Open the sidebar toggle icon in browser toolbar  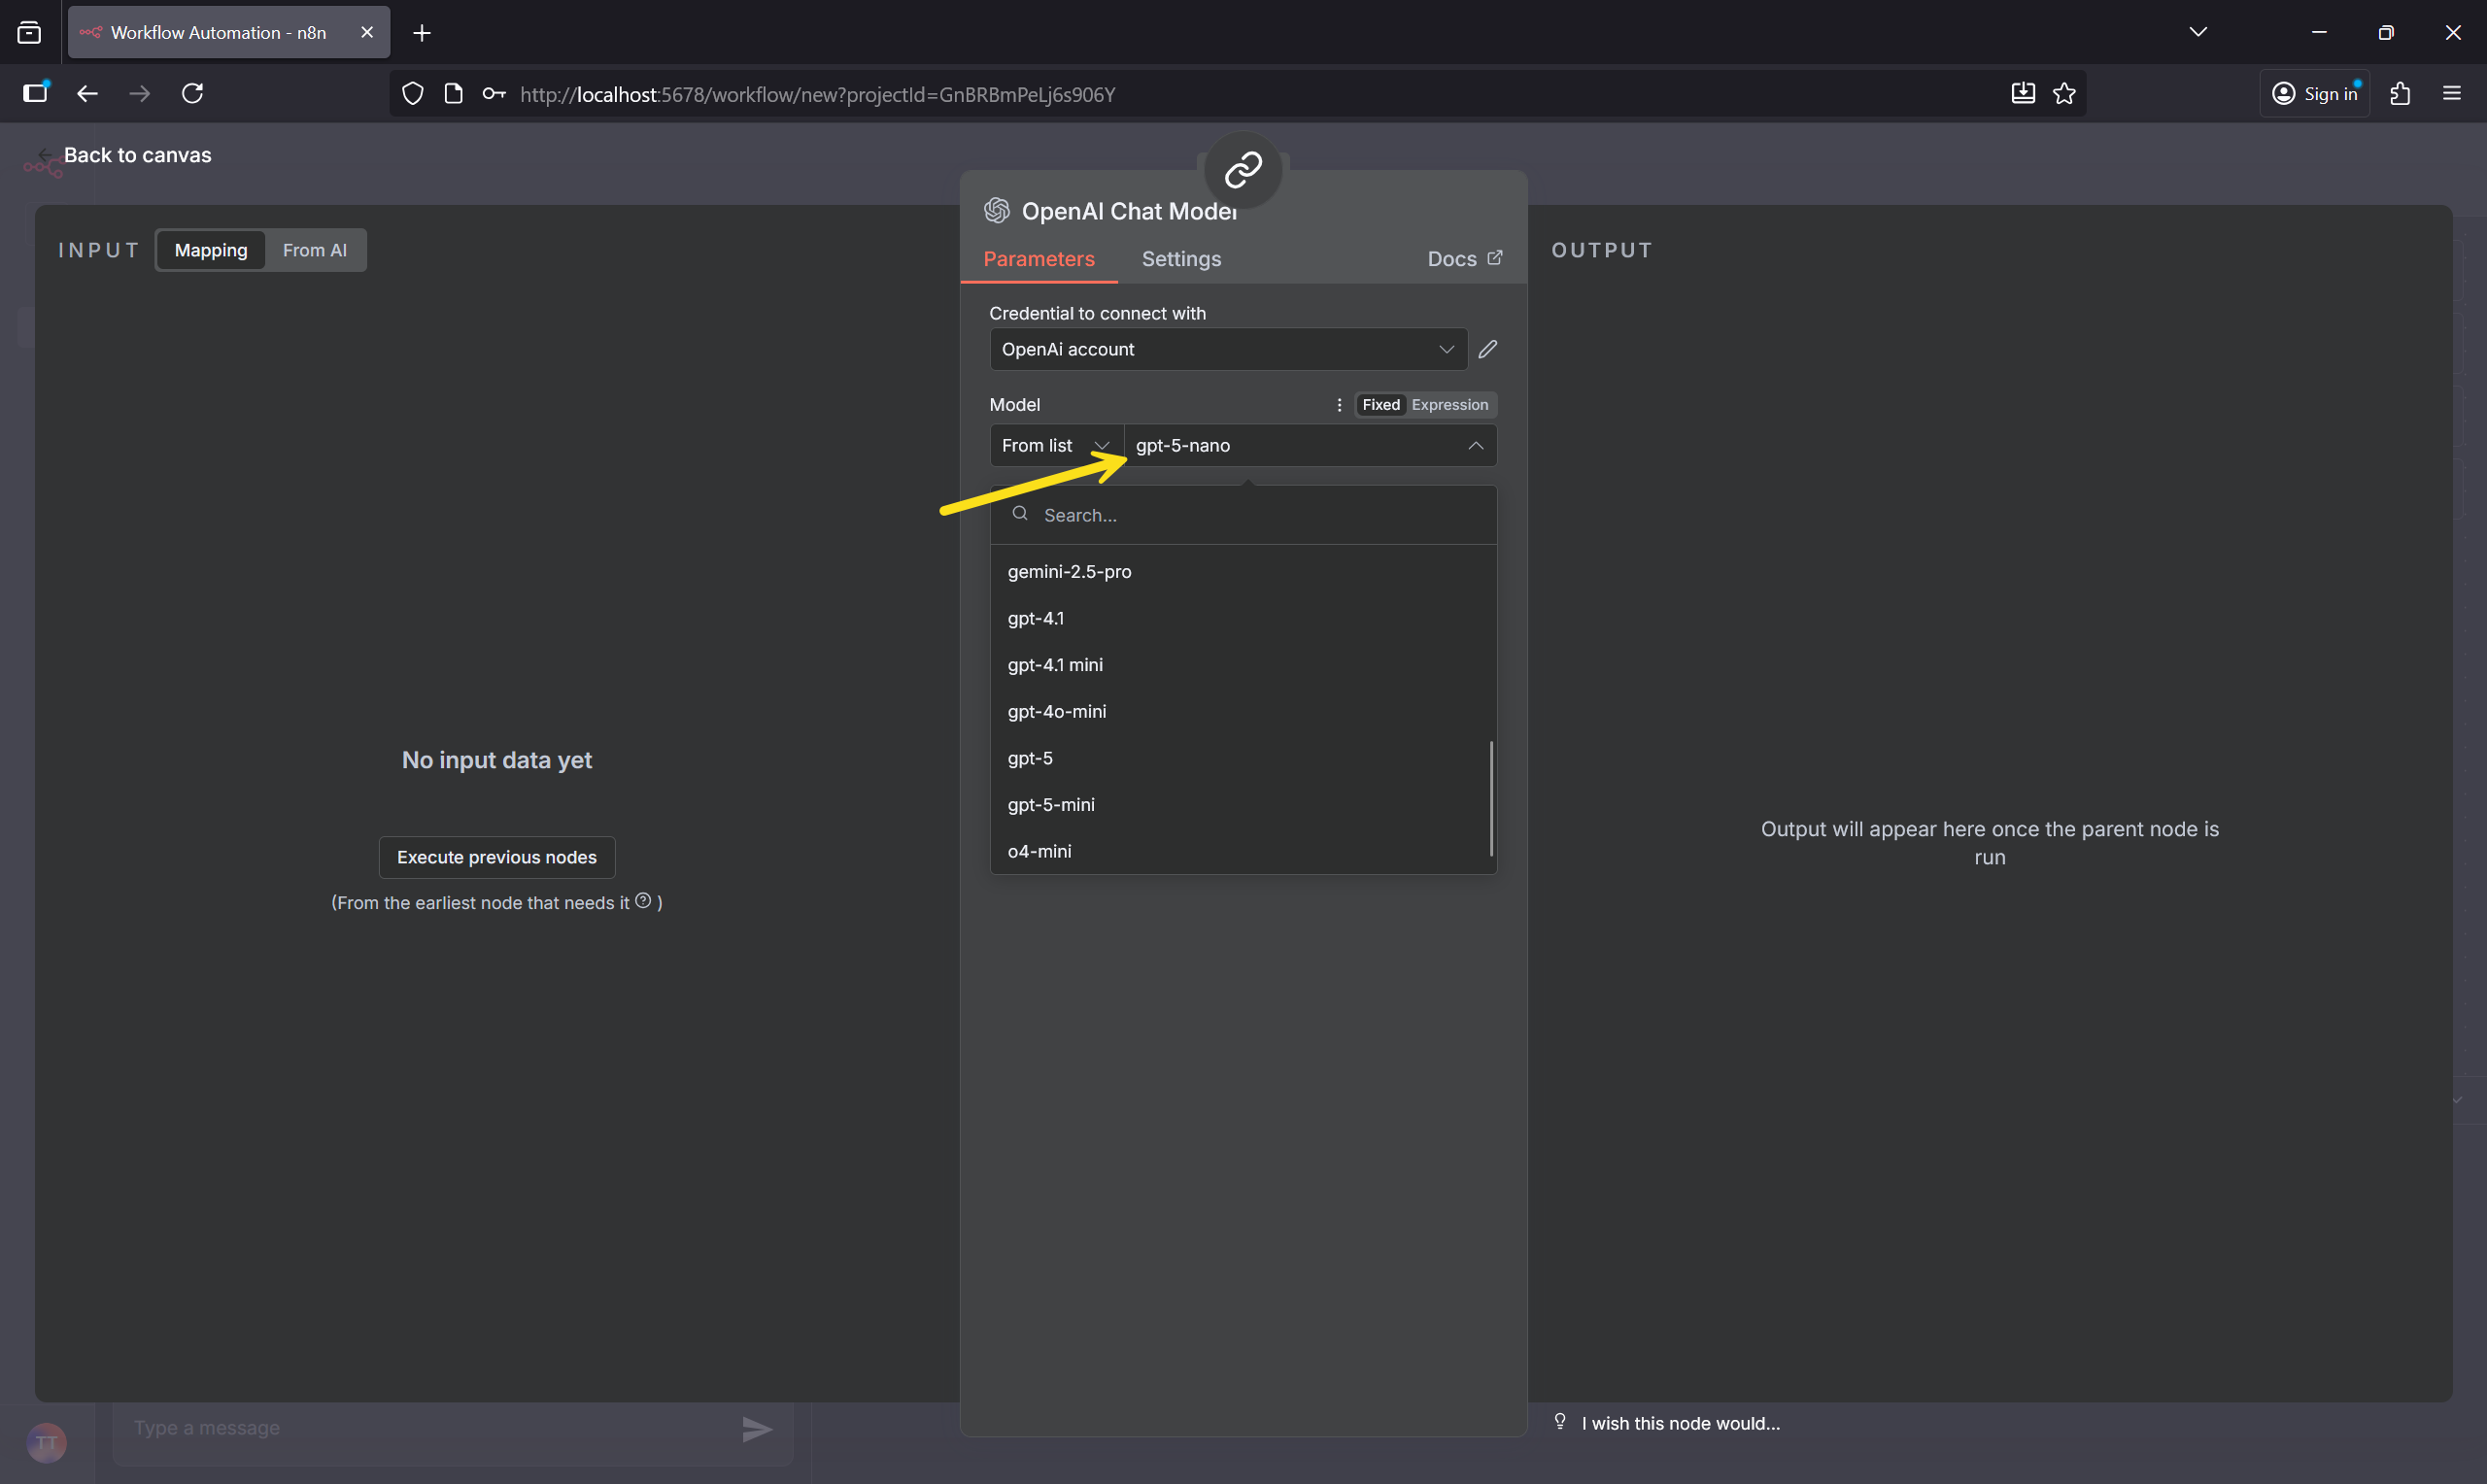coord(35,92)
